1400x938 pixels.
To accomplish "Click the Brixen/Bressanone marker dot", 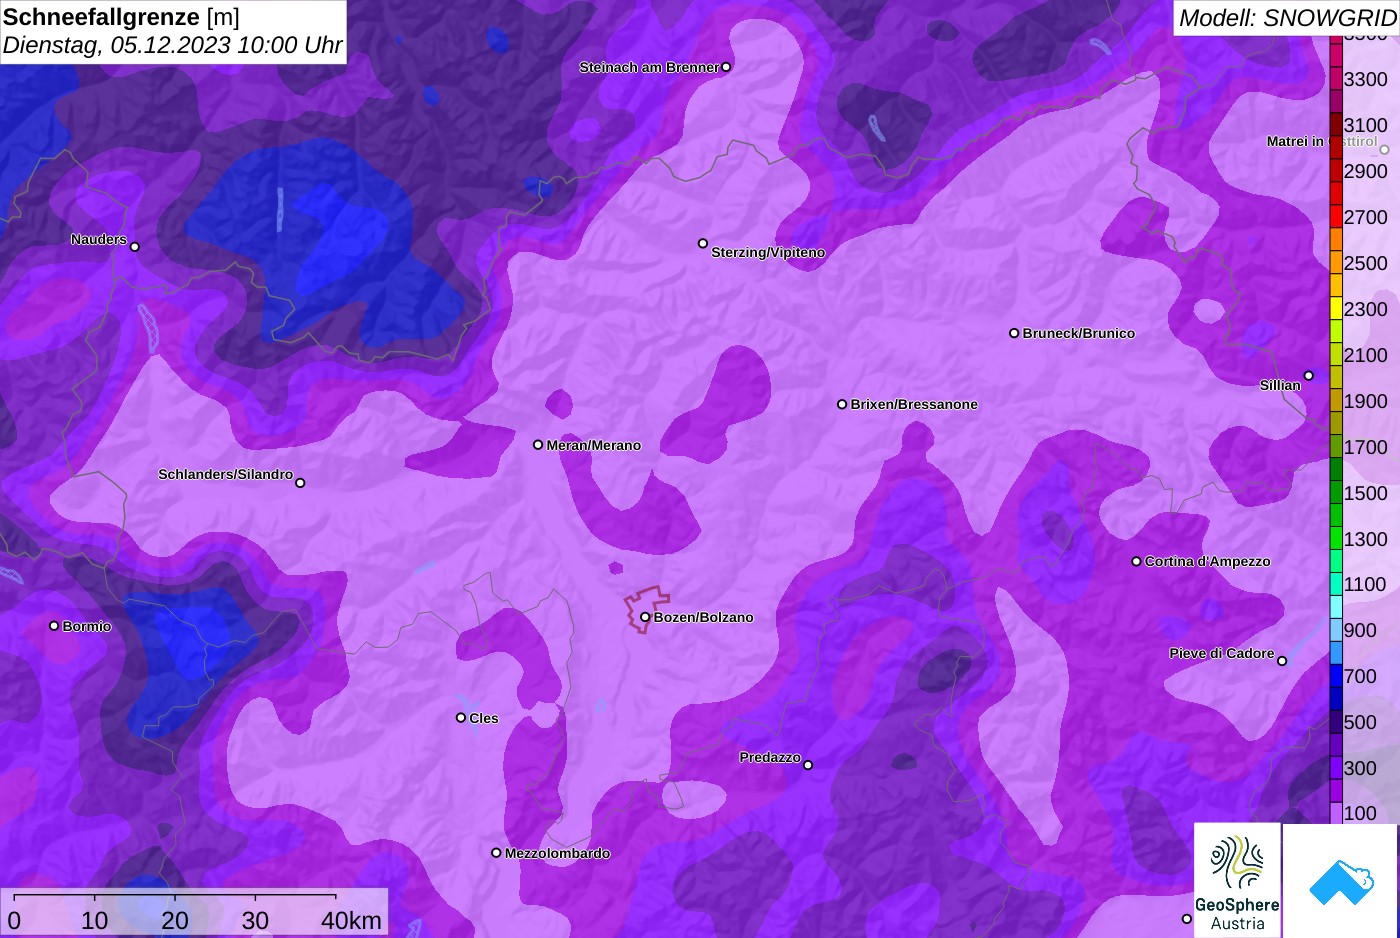I will click(842, 404).
